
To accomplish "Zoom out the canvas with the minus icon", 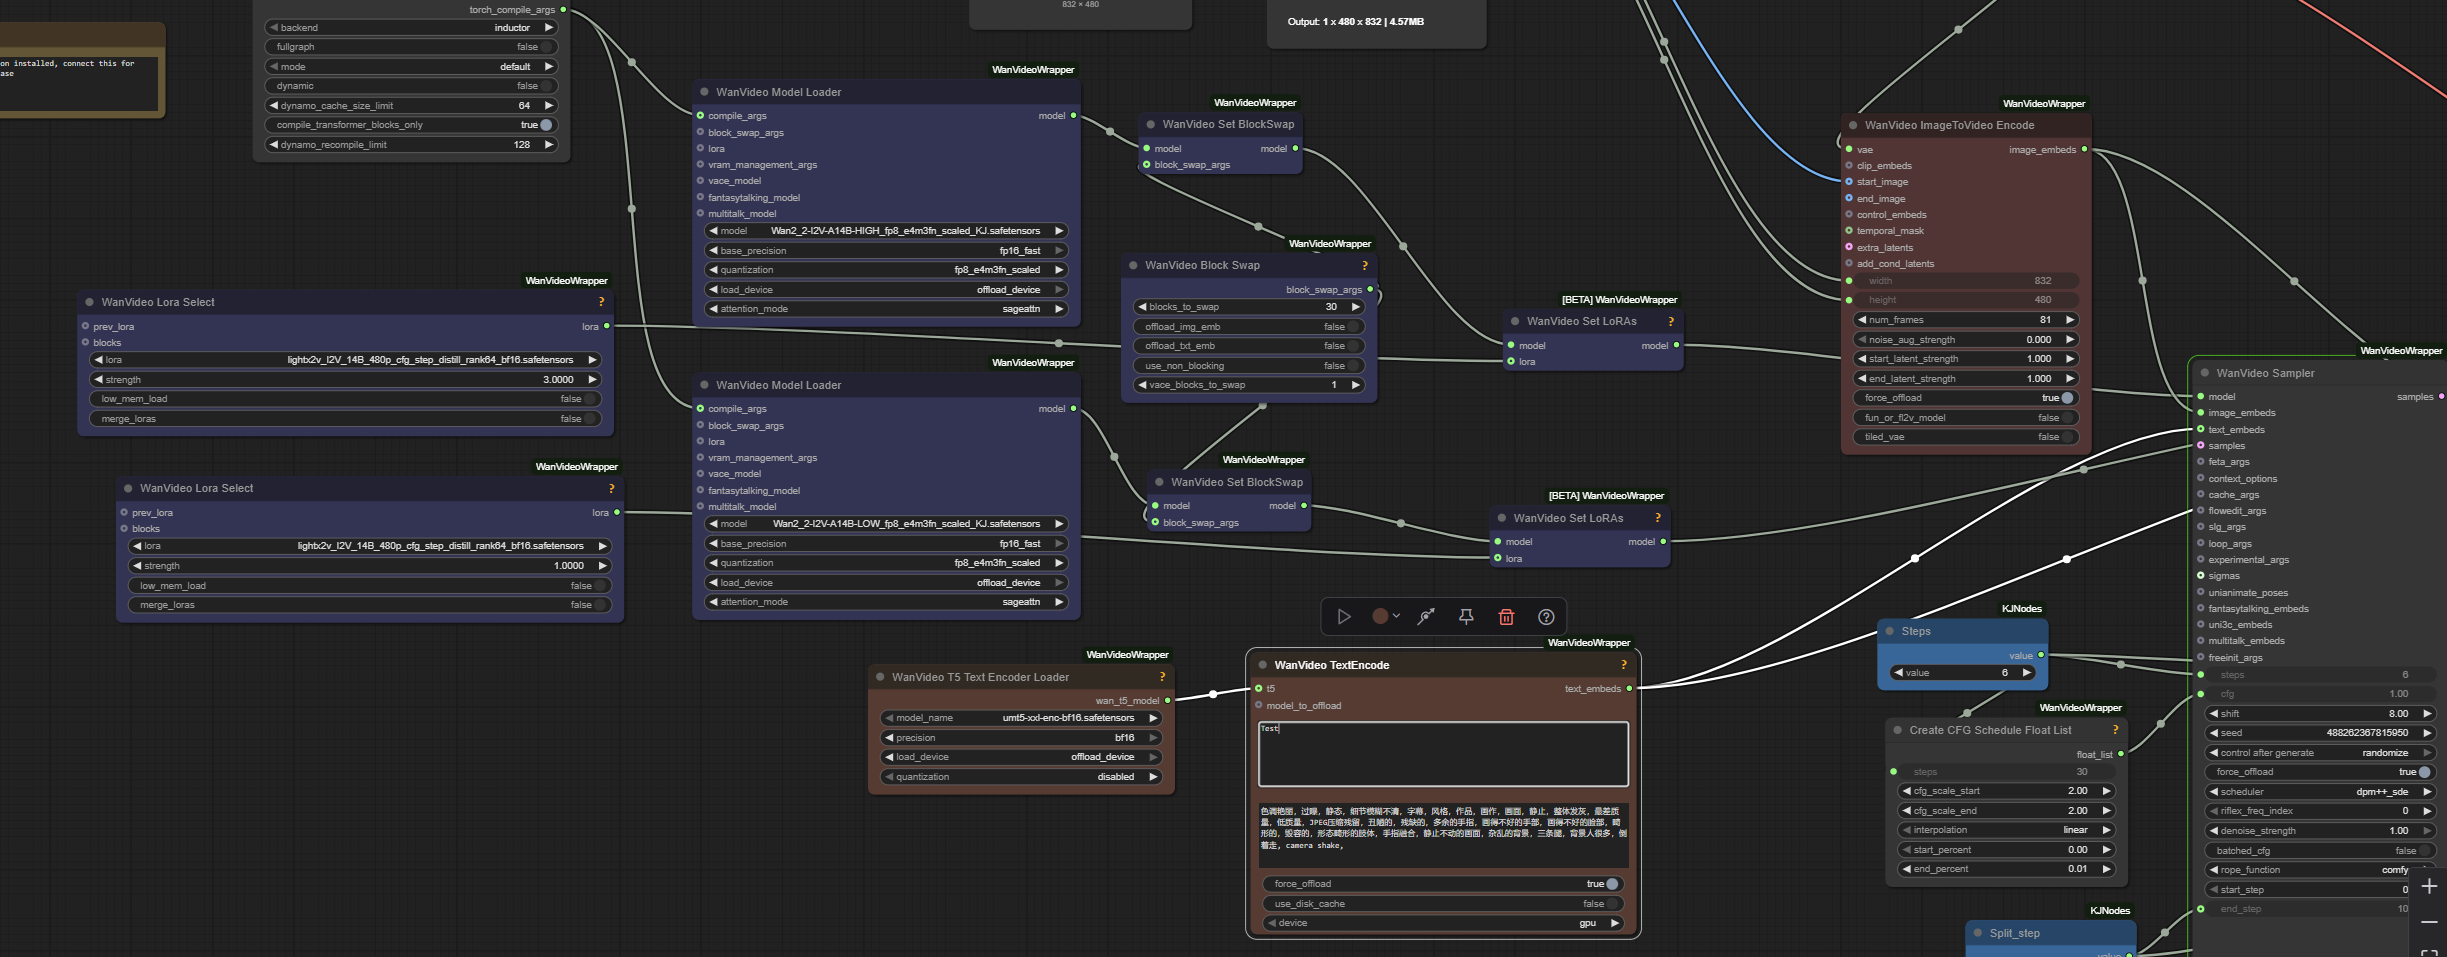I will (x=2429, y=922).
